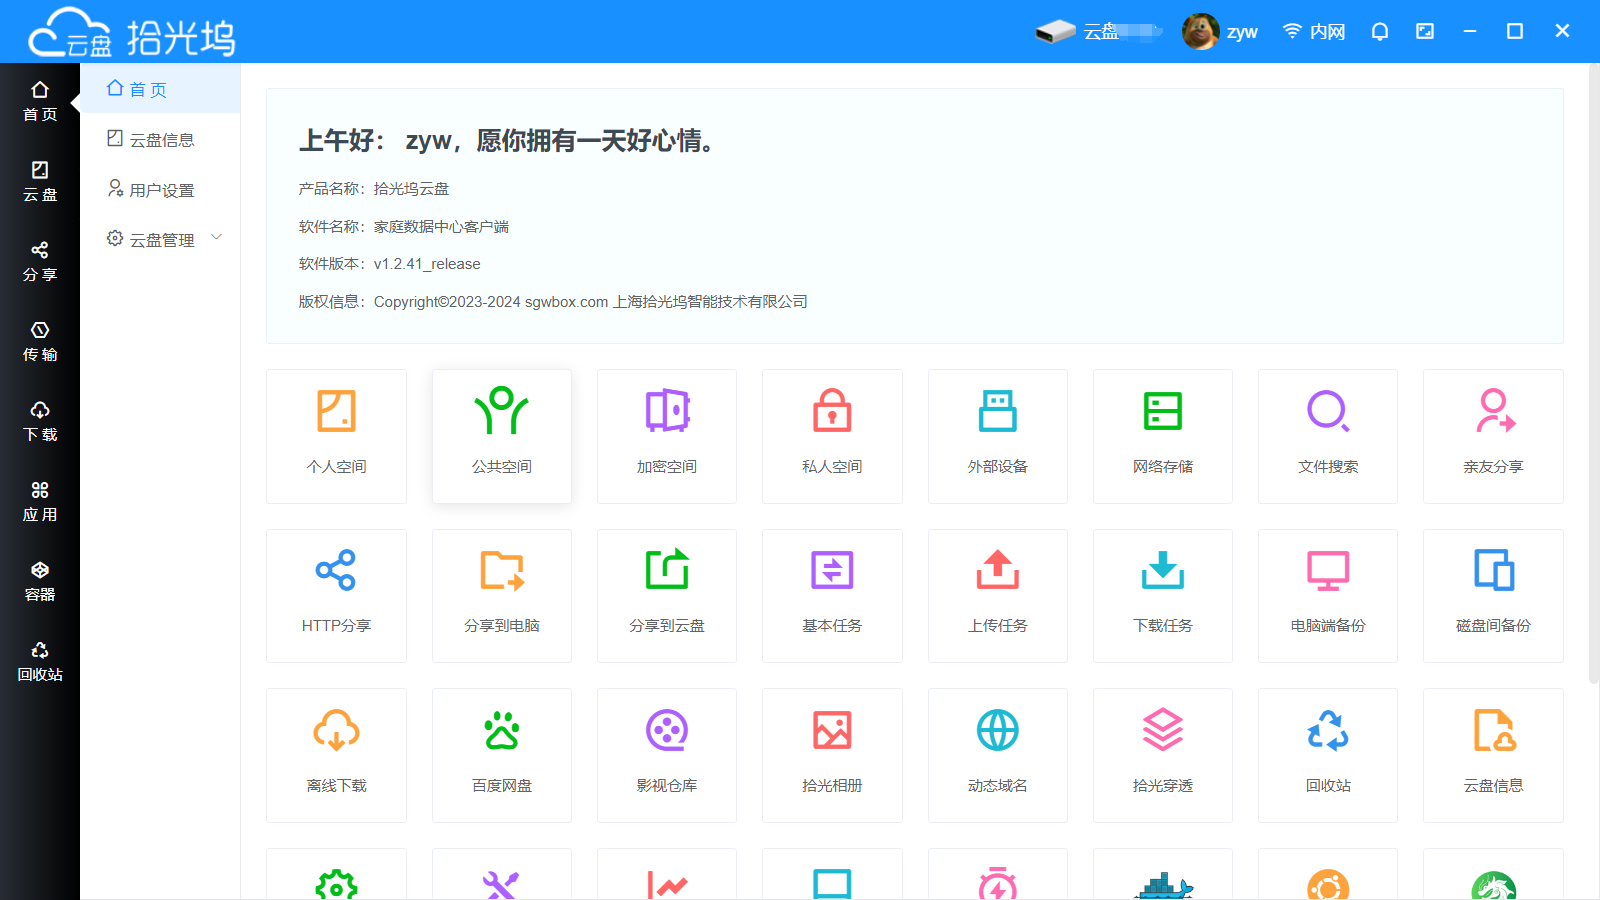Click the pink stopwatch icon tile
Viewport: 1600px width, 900px height.
(998, 875)
